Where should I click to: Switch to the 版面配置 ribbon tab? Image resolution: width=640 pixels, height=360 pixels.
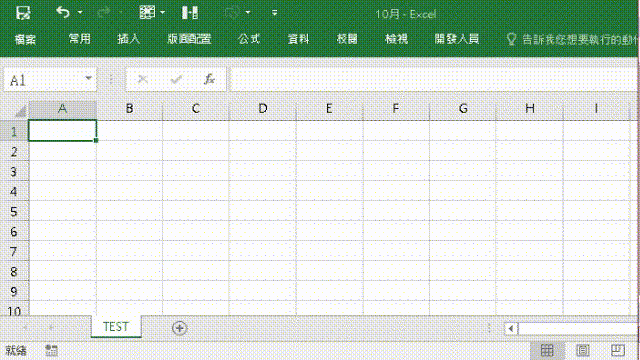point(189,39)
